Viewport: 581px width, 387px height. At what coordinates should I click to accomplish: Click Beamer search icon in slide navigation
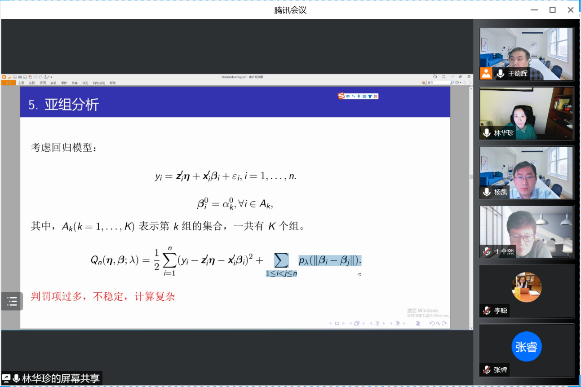point(438,323)
